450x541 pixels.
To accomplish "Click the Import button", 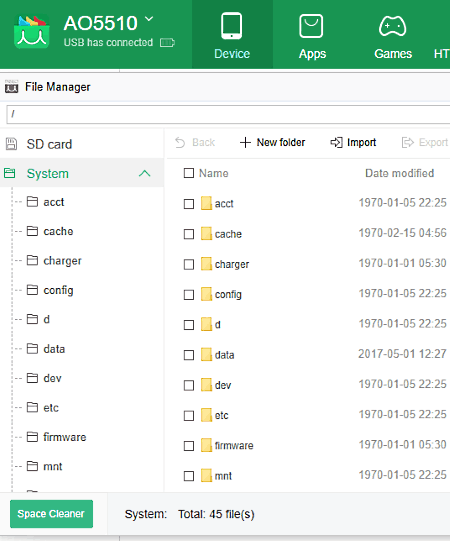I will (x=353, y=142).
